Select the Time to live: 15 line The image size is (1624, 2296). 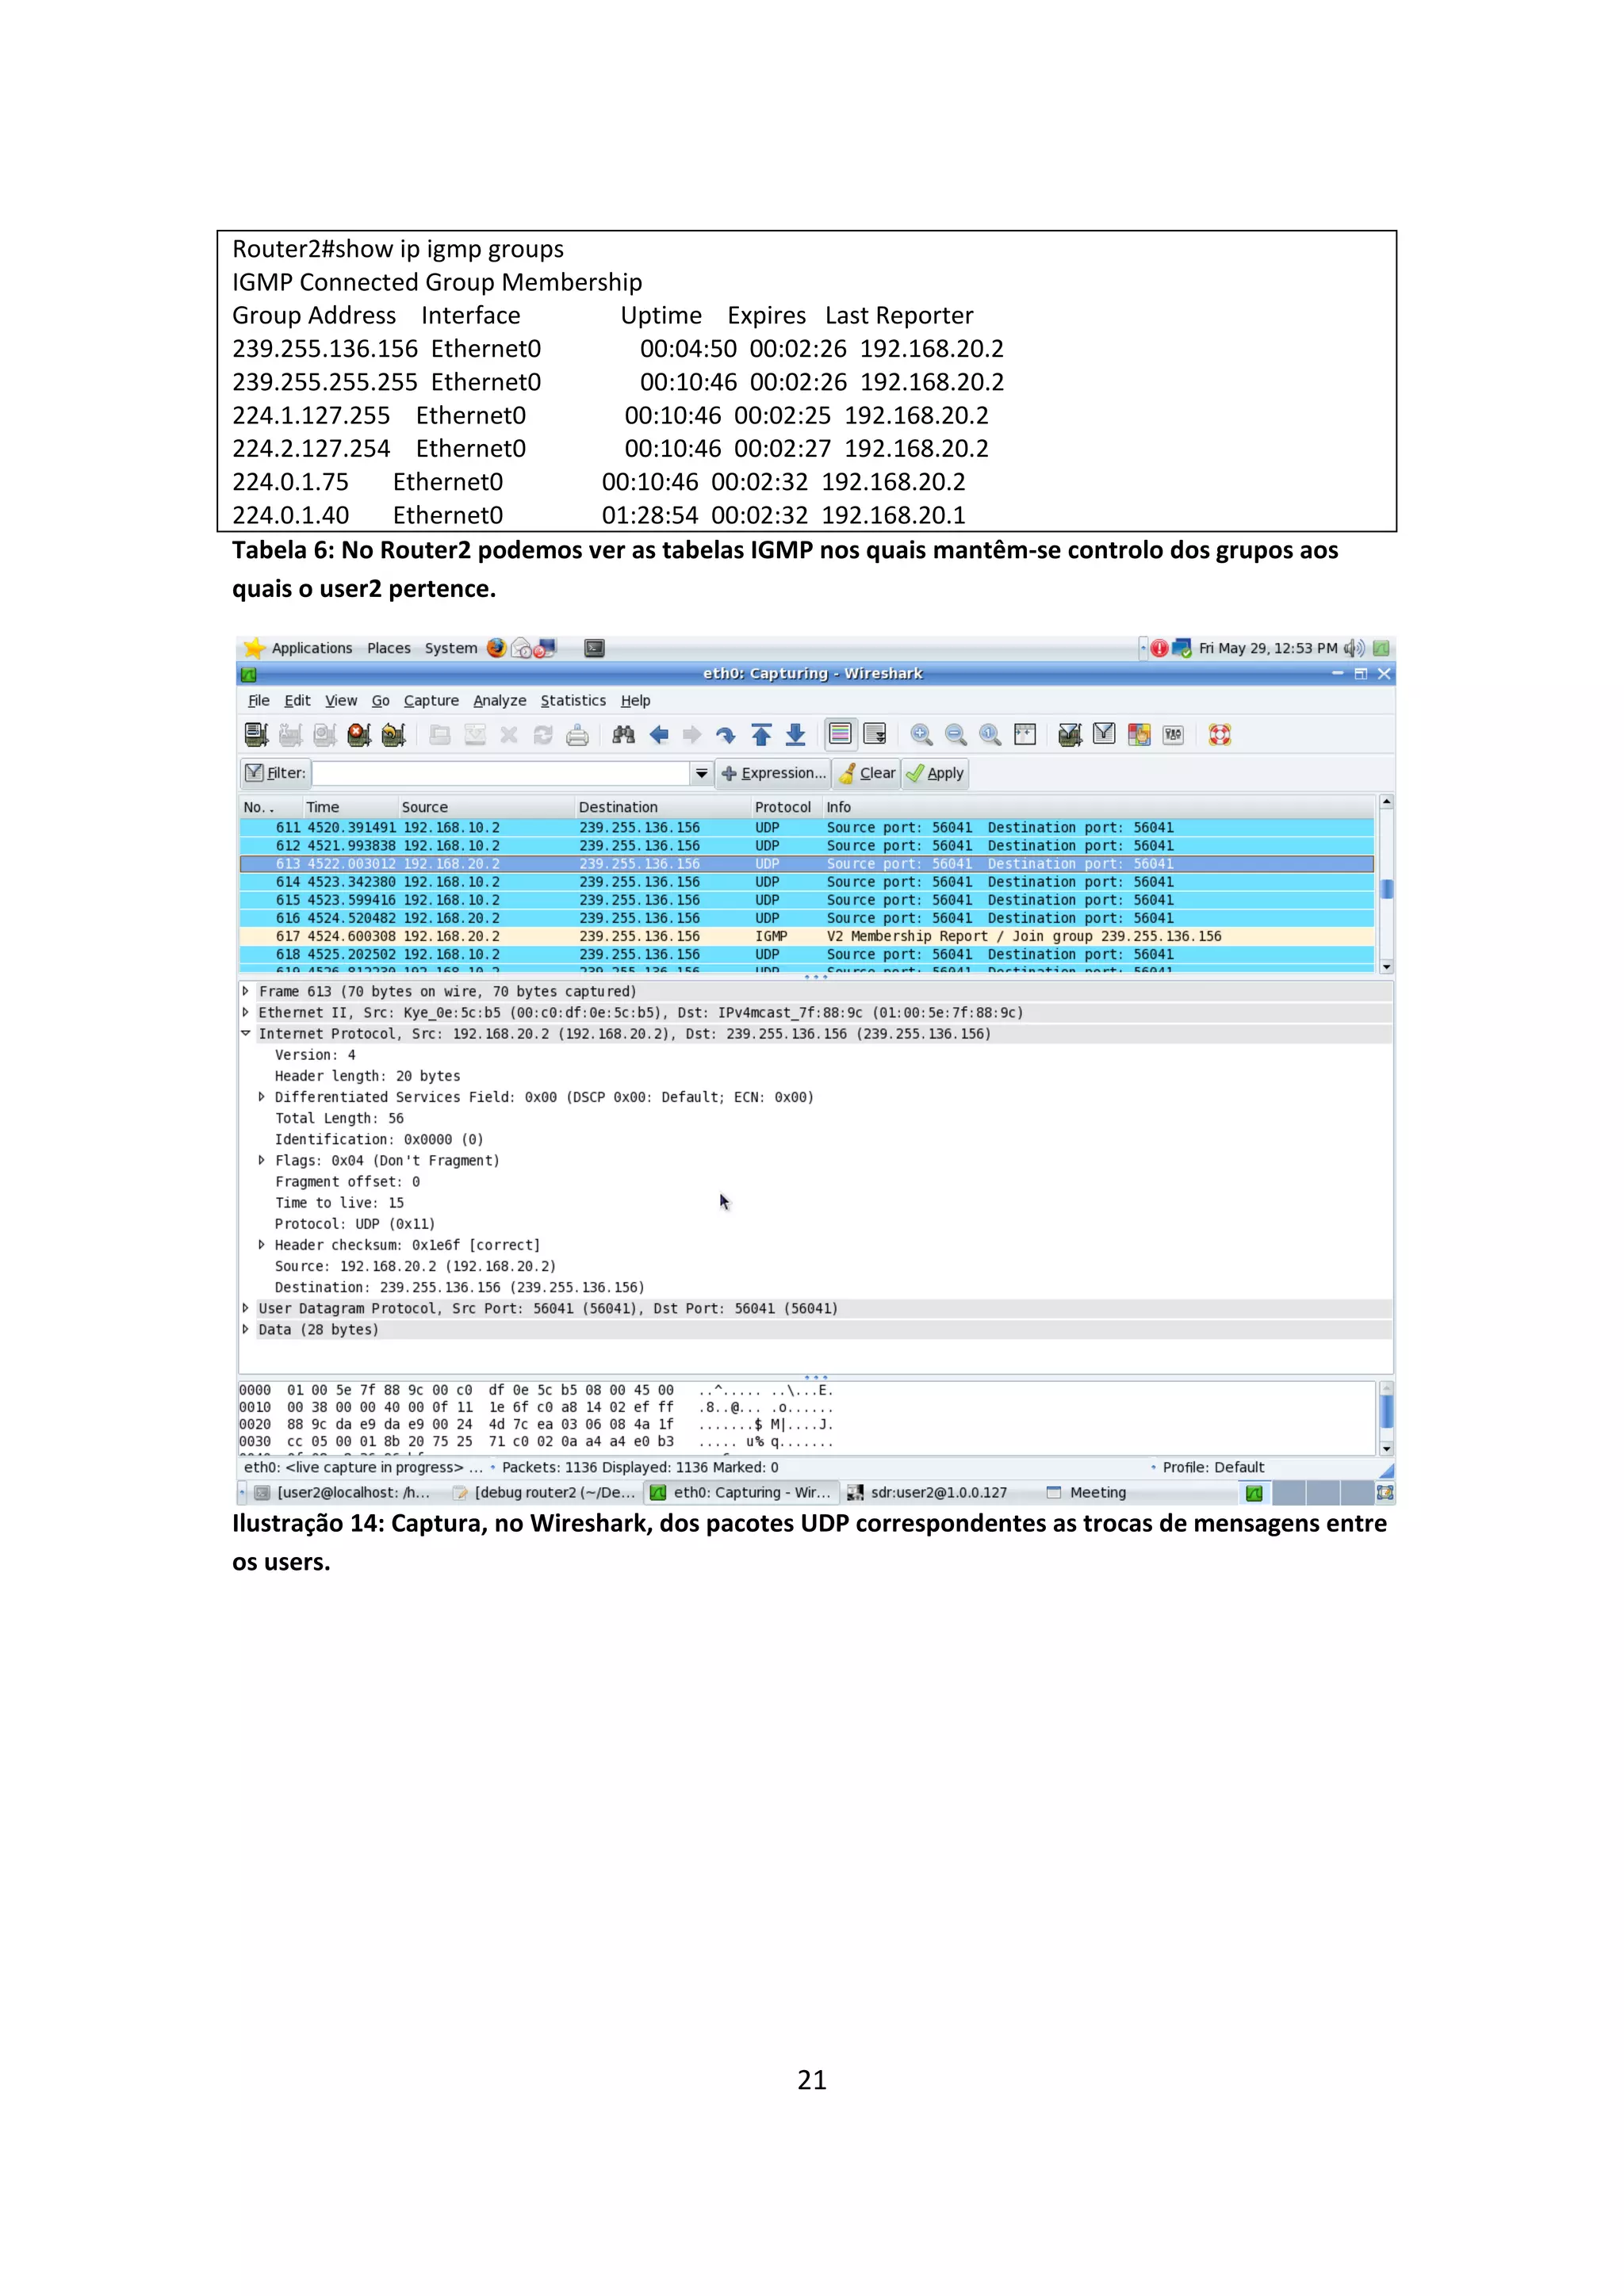tap(339, 1203)
